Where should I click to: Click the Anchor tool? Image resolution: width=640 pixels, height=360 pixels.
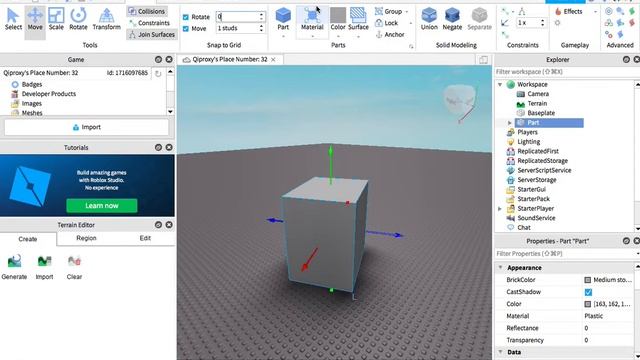[389, 35]
